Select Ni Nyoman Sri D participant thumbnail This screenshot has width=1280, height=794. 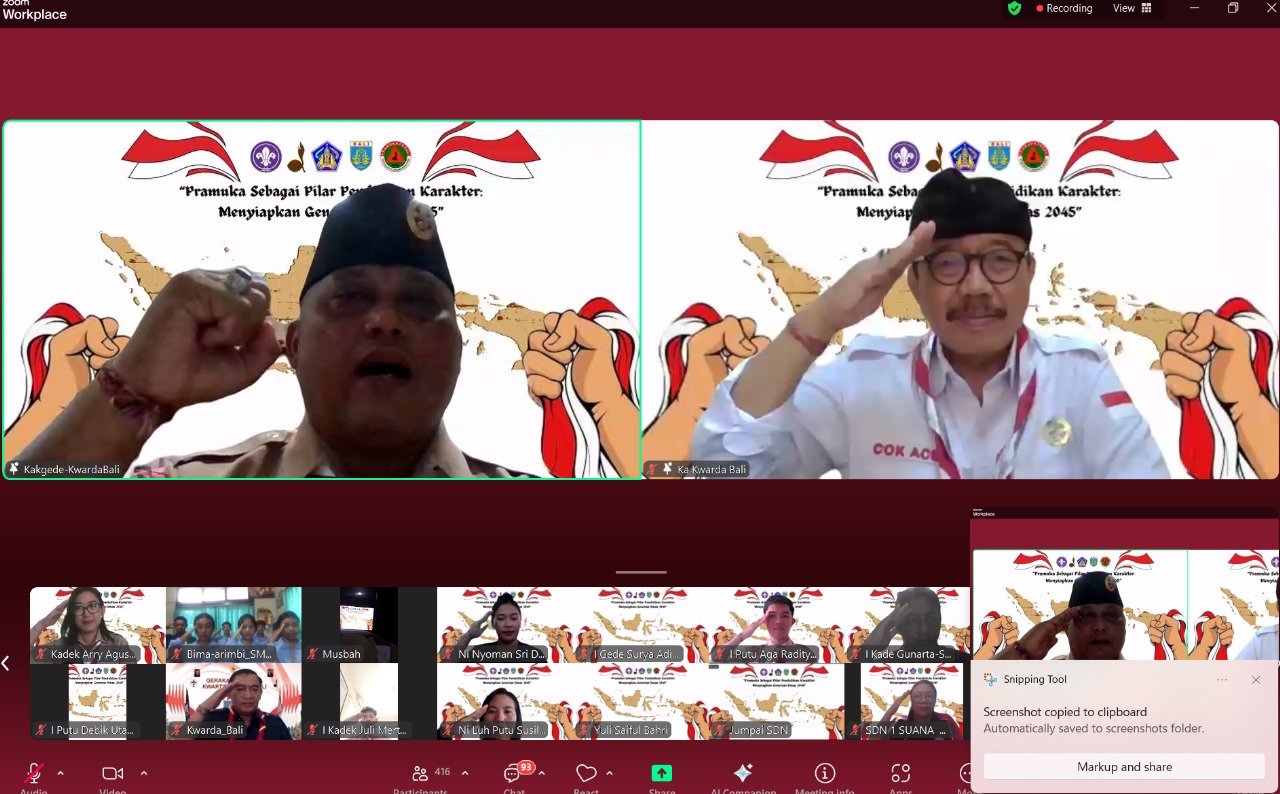pyautogui.click(x=505, y=625)
